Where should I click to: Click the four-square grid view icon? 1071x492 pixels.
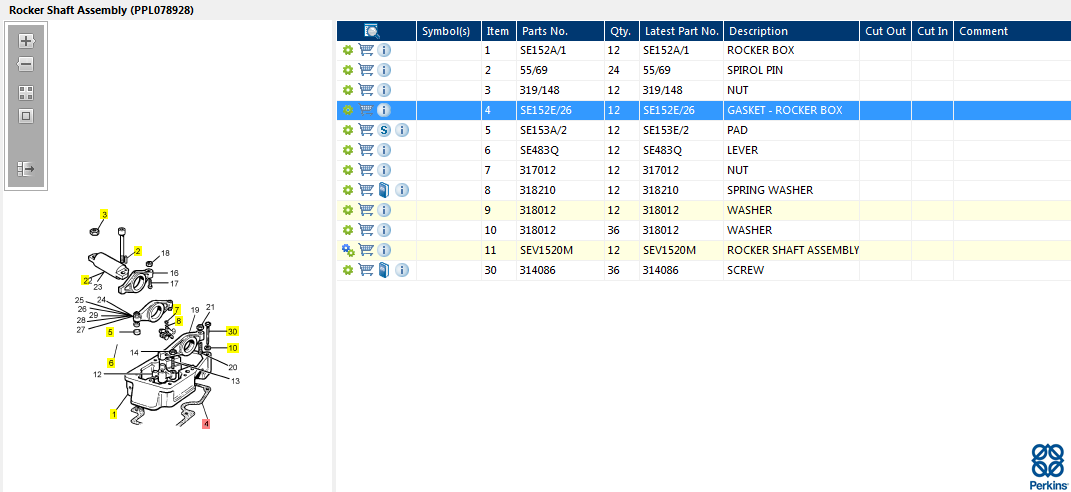tap(26, 92)
